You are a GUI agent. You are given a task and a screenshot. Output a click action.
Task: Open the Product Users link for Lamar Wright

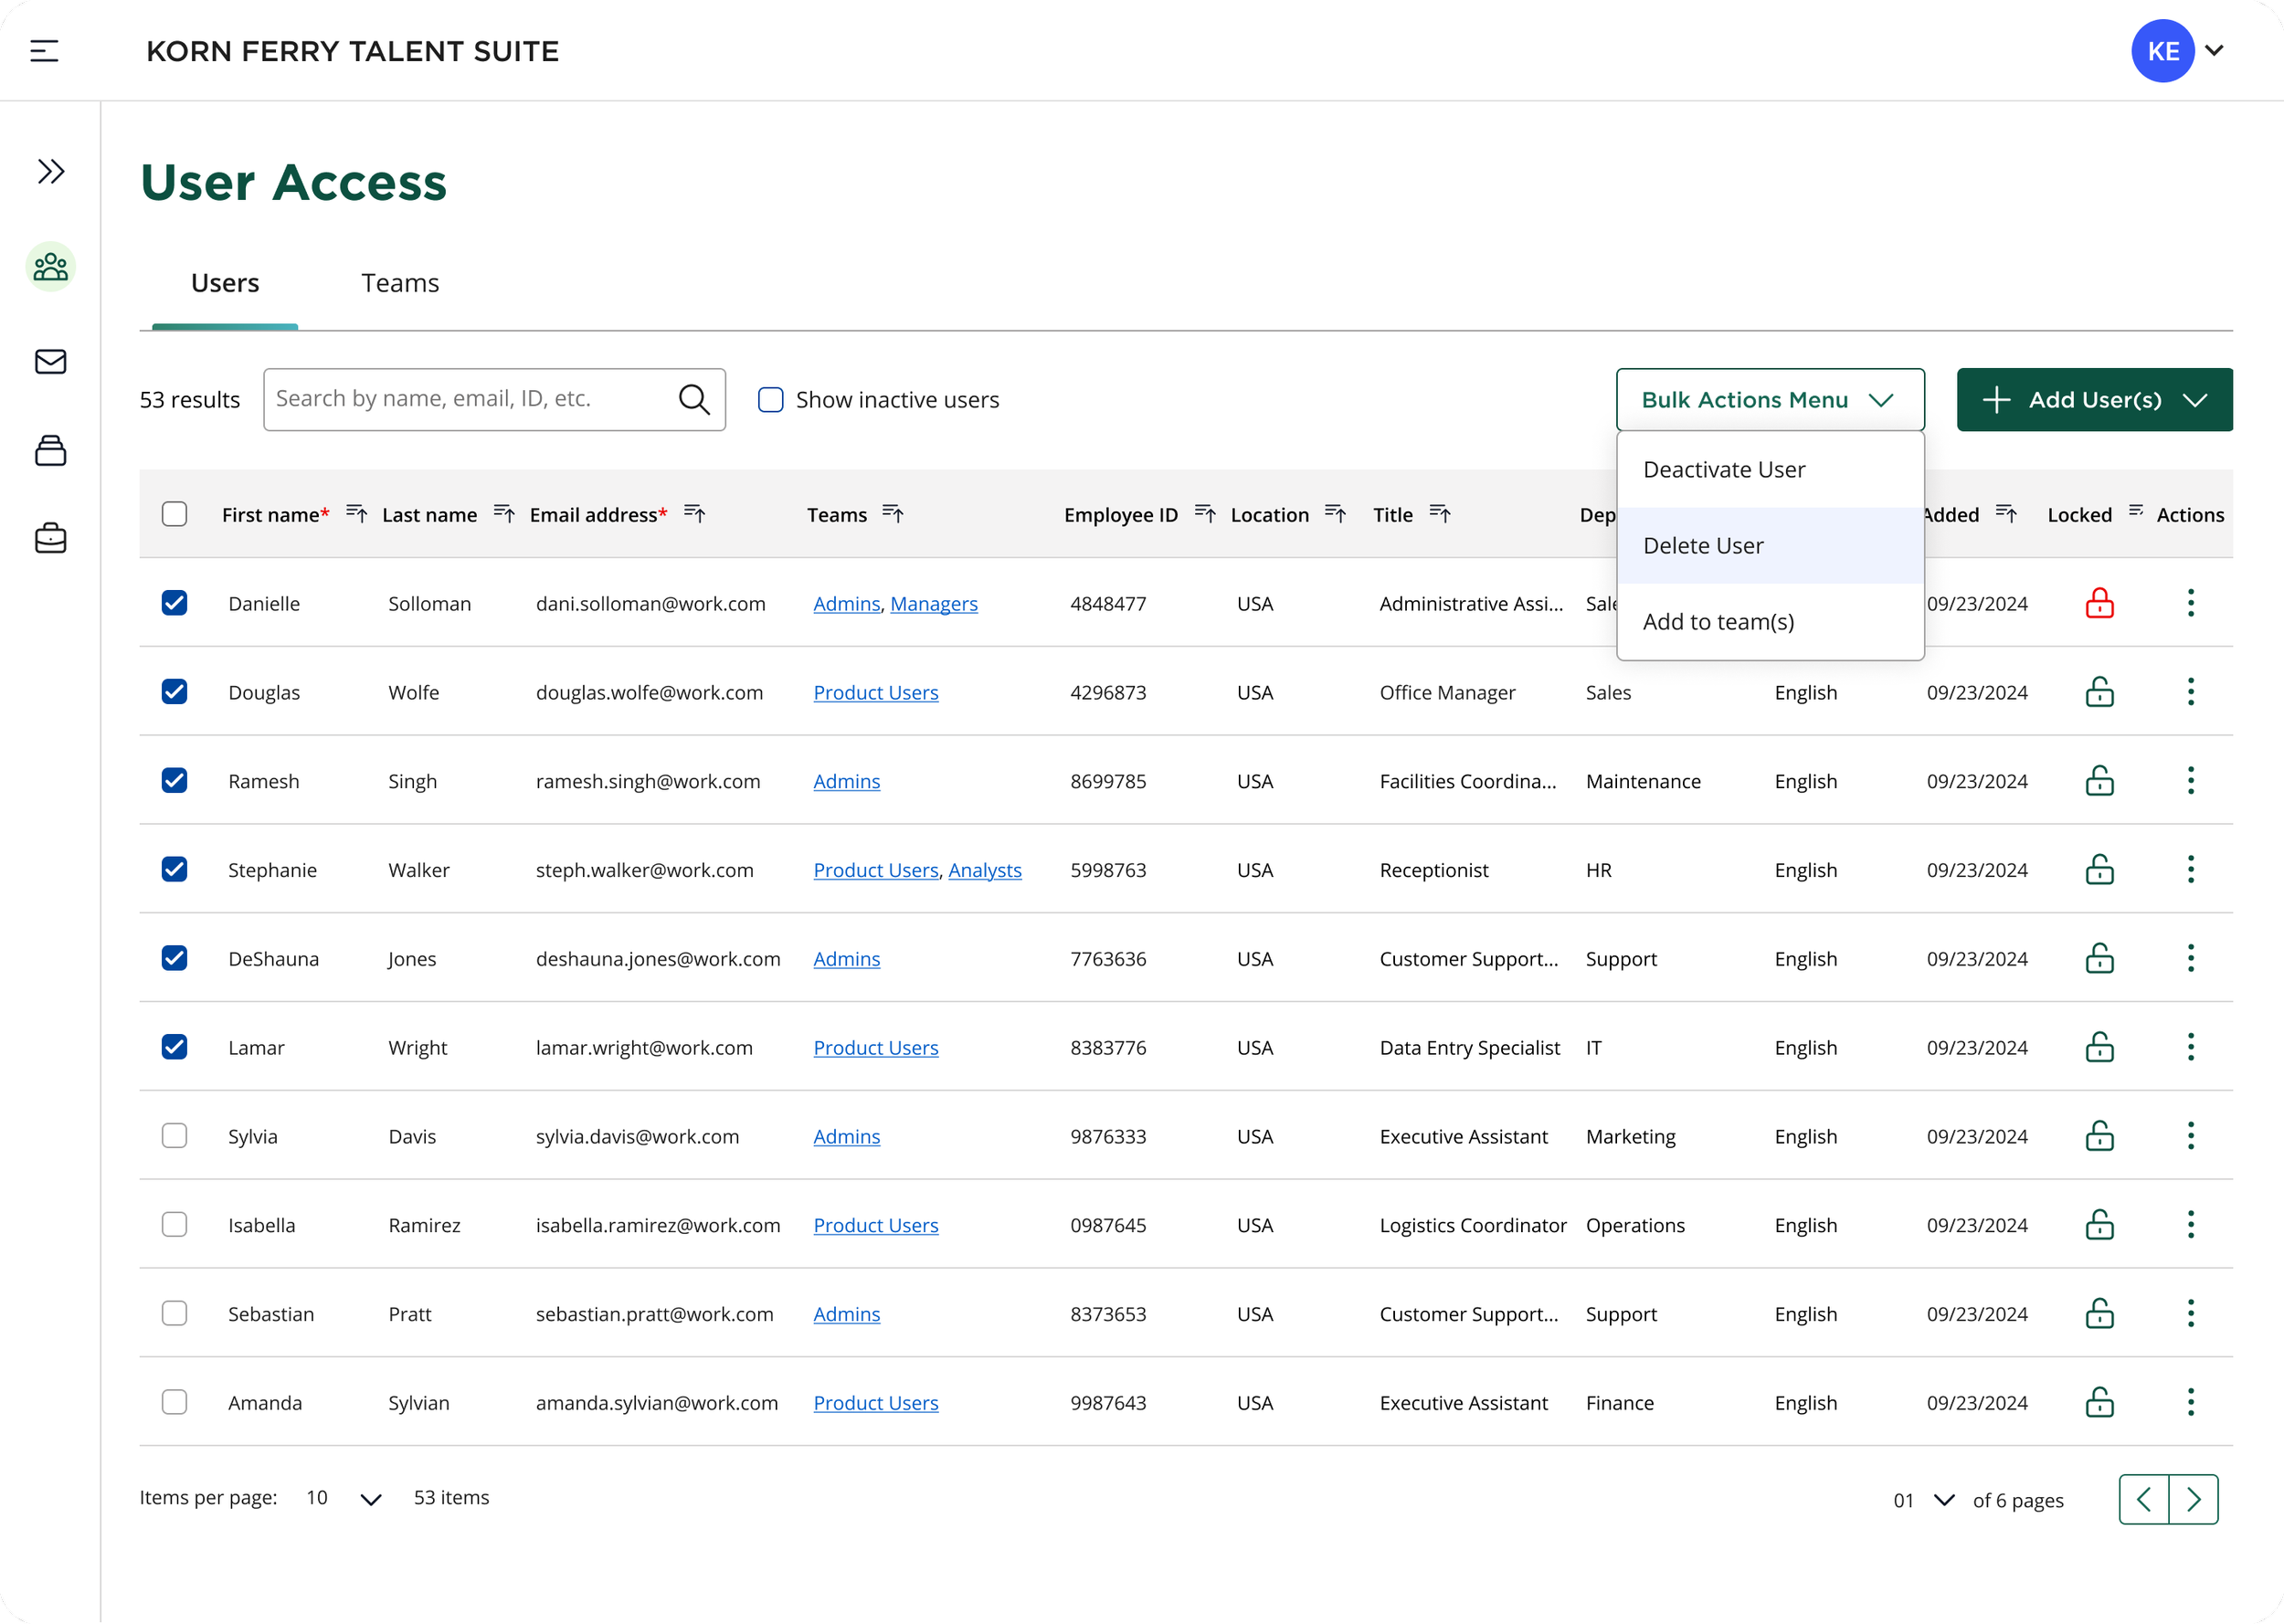[x=875, y=1047]
